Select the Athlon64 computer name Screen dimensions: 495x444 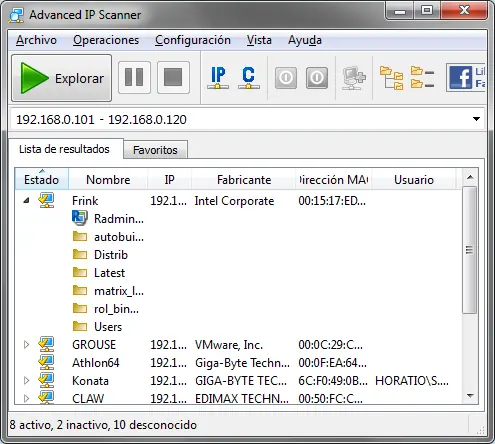[x=96, y=363]
